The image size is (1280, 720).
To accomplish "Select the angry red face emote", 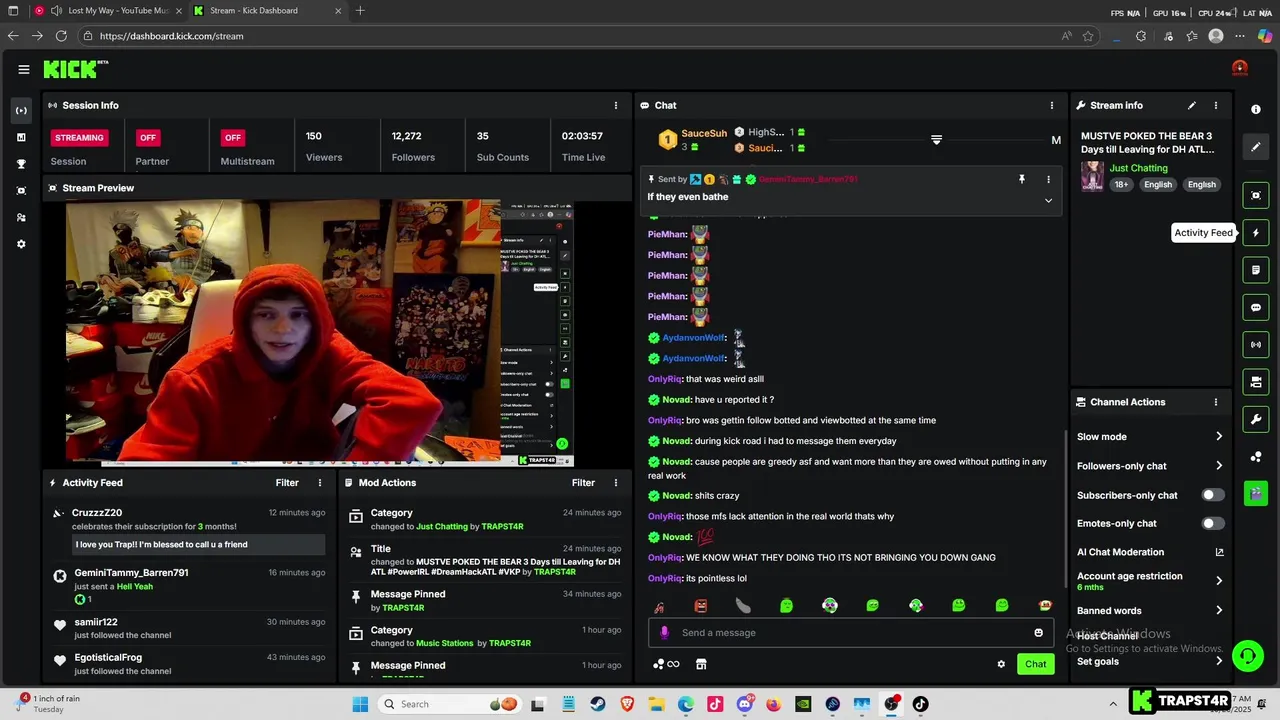I will pos(701,606).
